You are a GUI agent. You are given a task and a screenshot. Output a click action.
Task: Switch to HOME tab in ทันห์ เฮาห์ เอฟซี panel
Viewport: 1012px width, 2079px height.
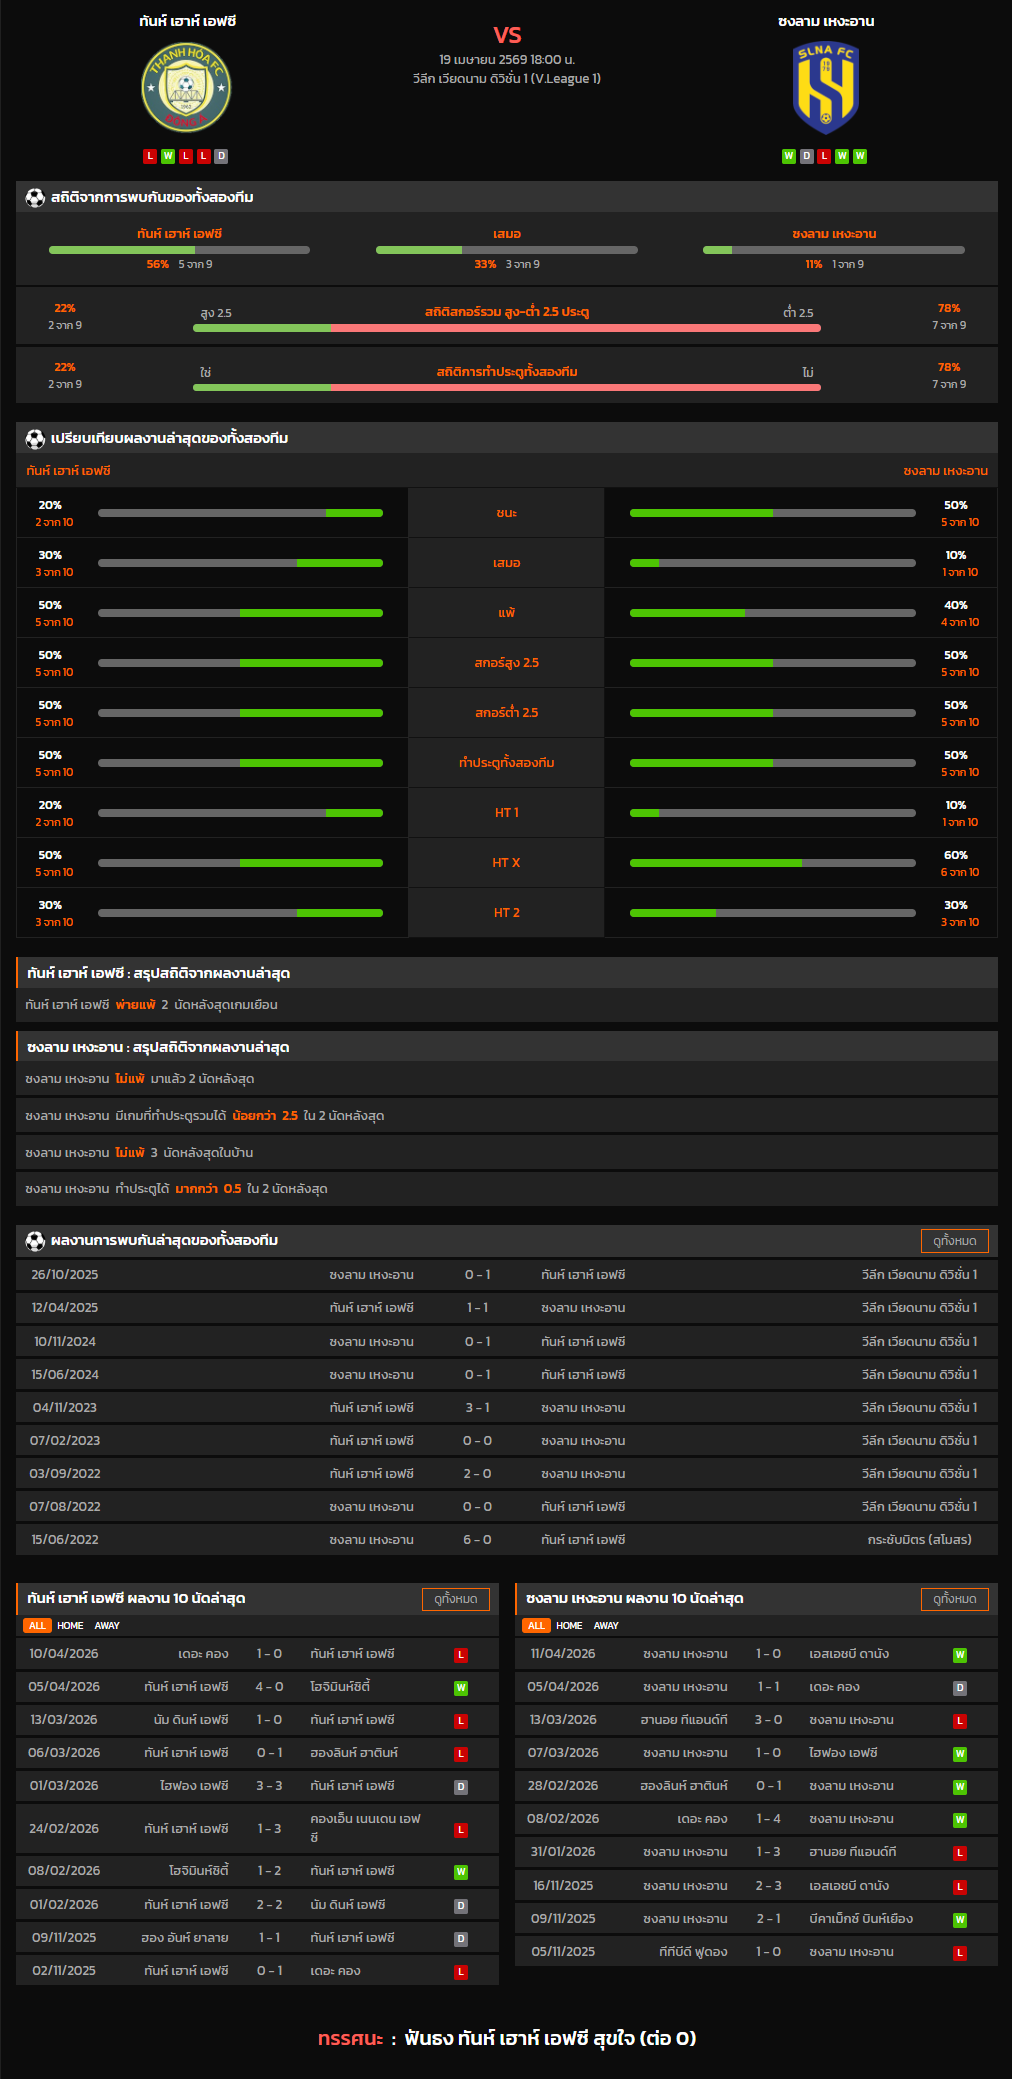[70, 1626]
